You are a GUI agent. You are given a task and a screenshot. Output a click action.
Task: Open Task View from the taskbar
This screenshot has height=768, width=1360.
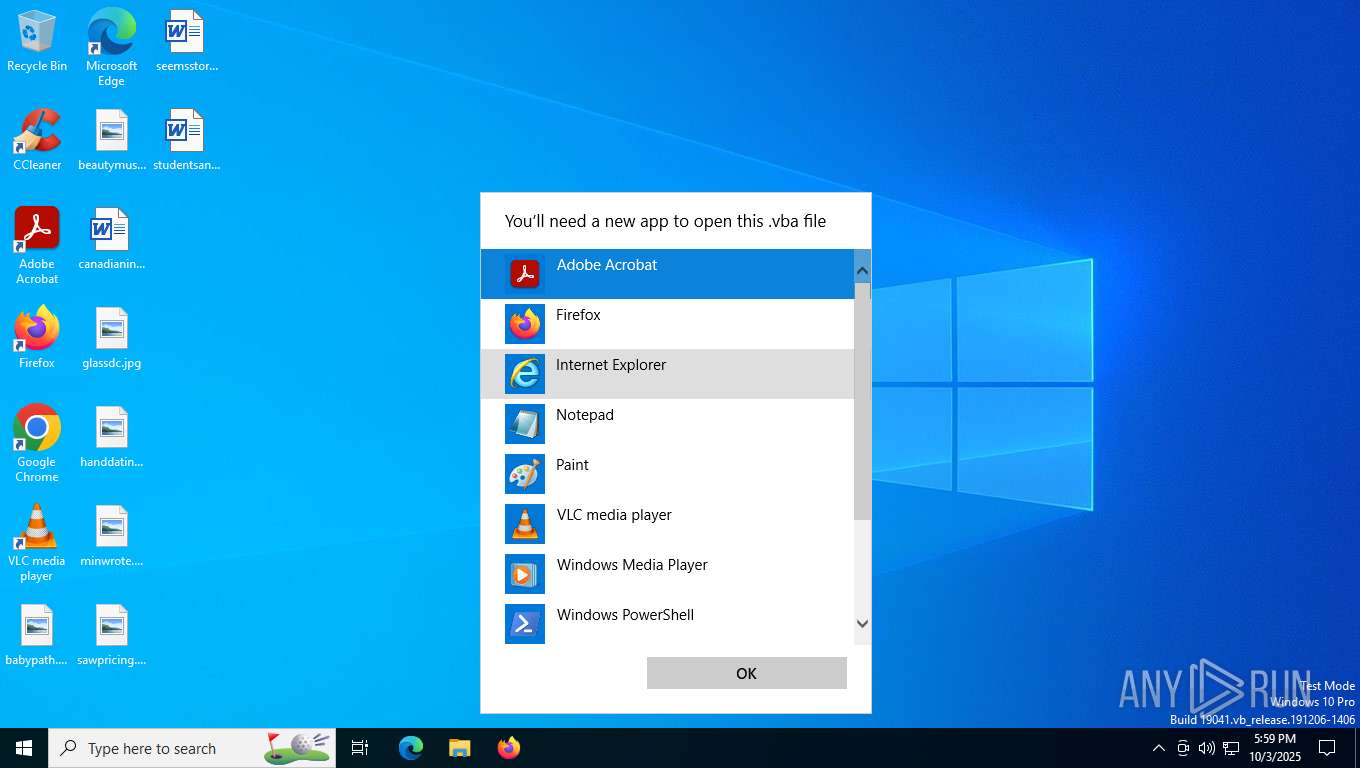[360, 748]
